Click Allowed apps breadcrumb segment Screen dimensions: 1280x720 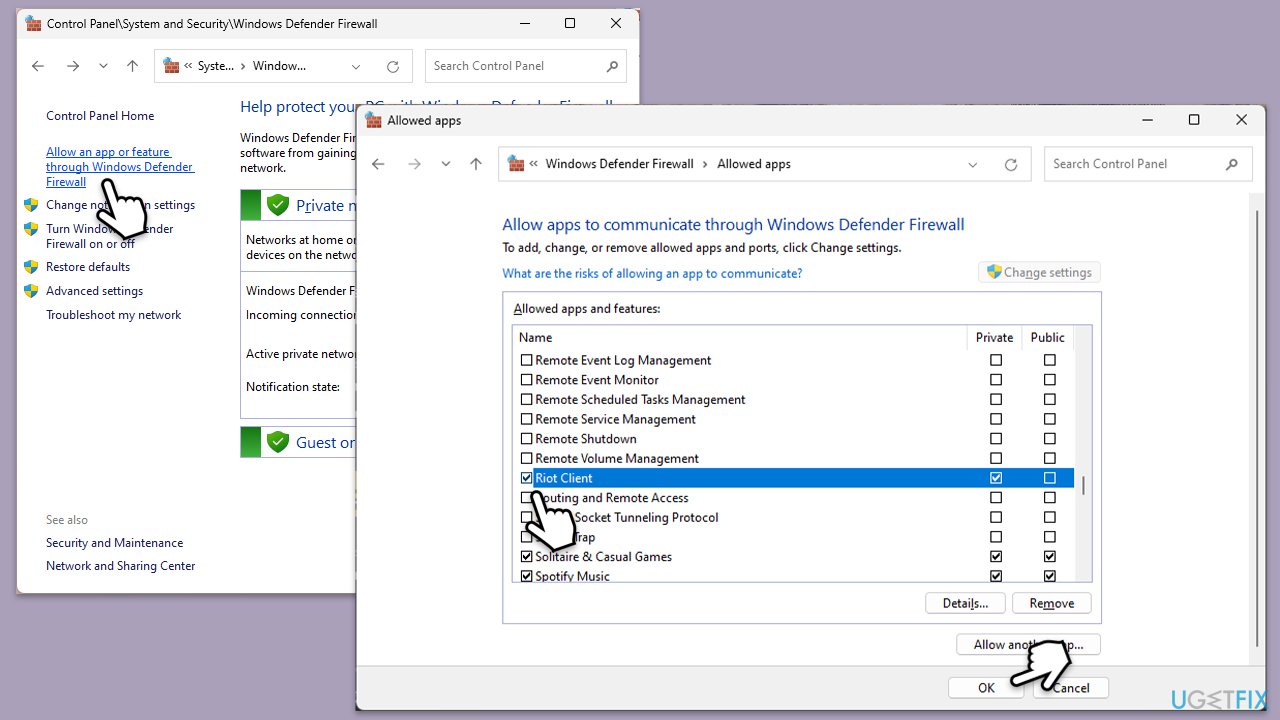point(754,164)
